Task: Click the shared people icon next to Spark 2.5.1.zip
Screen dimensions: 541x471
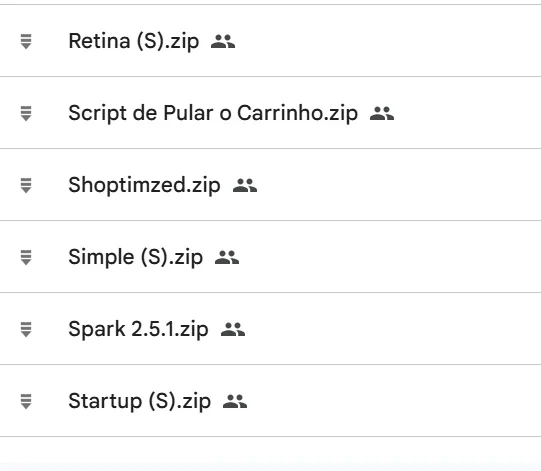Action: point(233,329)
